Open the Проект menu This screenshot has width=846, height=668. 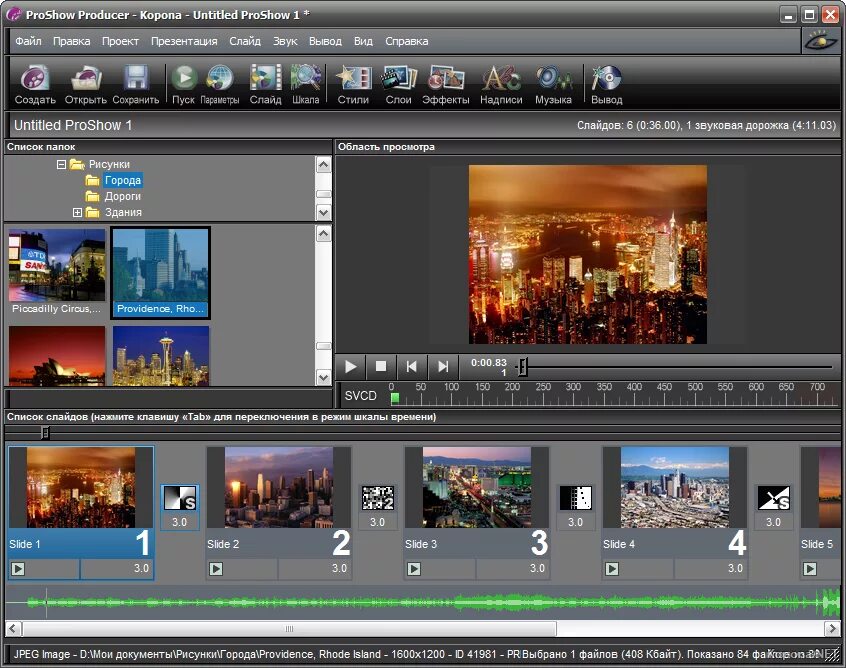tap(120, 41)
